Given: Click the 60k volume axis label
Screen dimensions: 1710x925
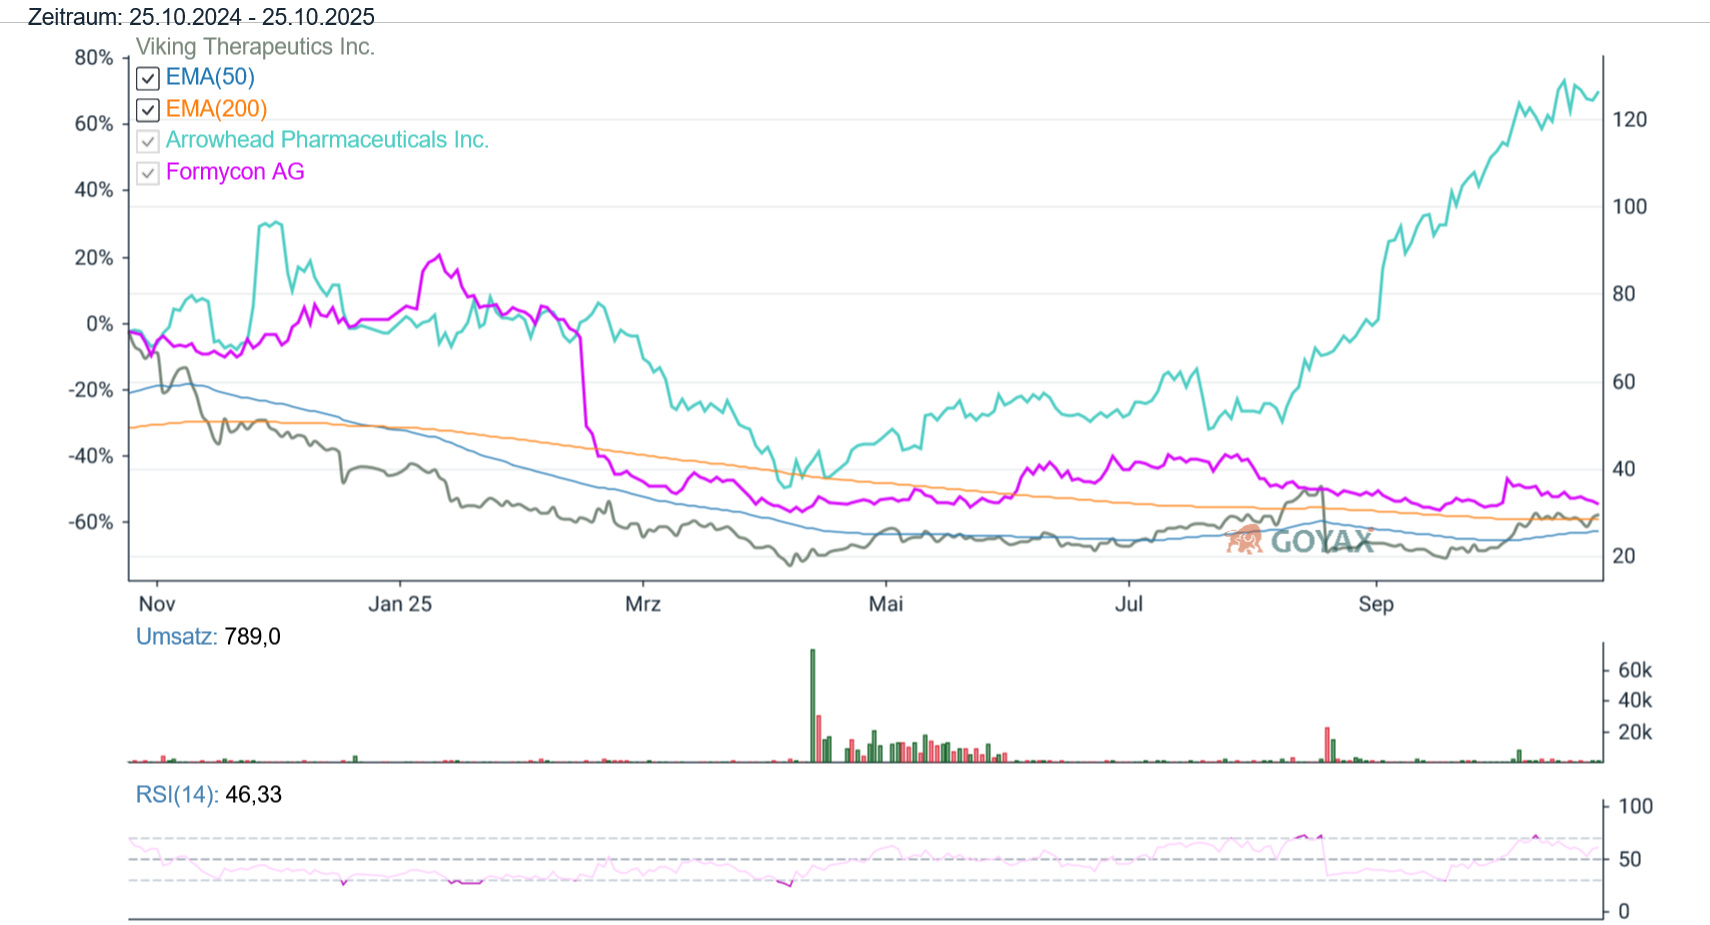Looking at the screenshot, I should [1635, 670].
